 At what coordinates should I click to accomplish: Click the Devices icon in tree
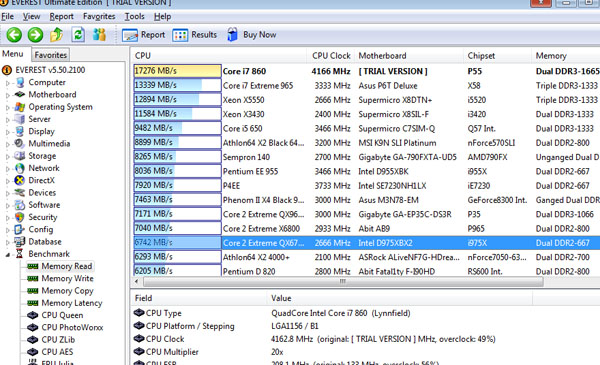click(20, 192)
